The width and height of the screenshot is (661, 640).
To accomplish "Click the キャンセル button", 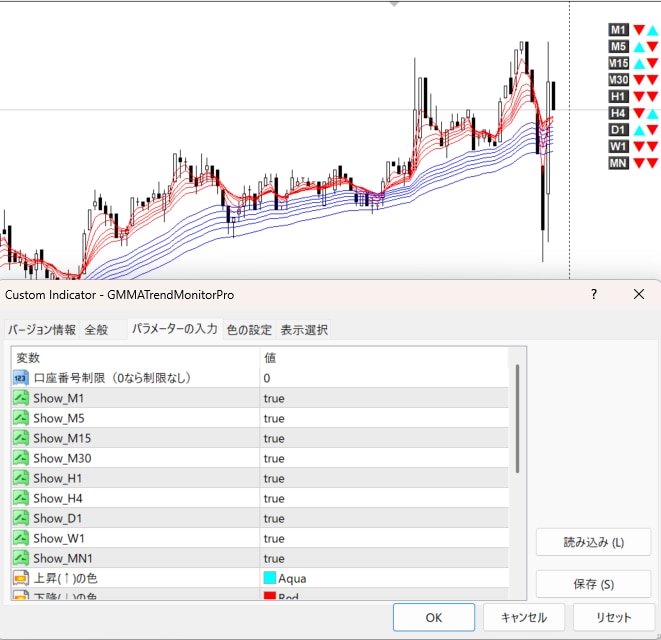I will coord(524,617).
